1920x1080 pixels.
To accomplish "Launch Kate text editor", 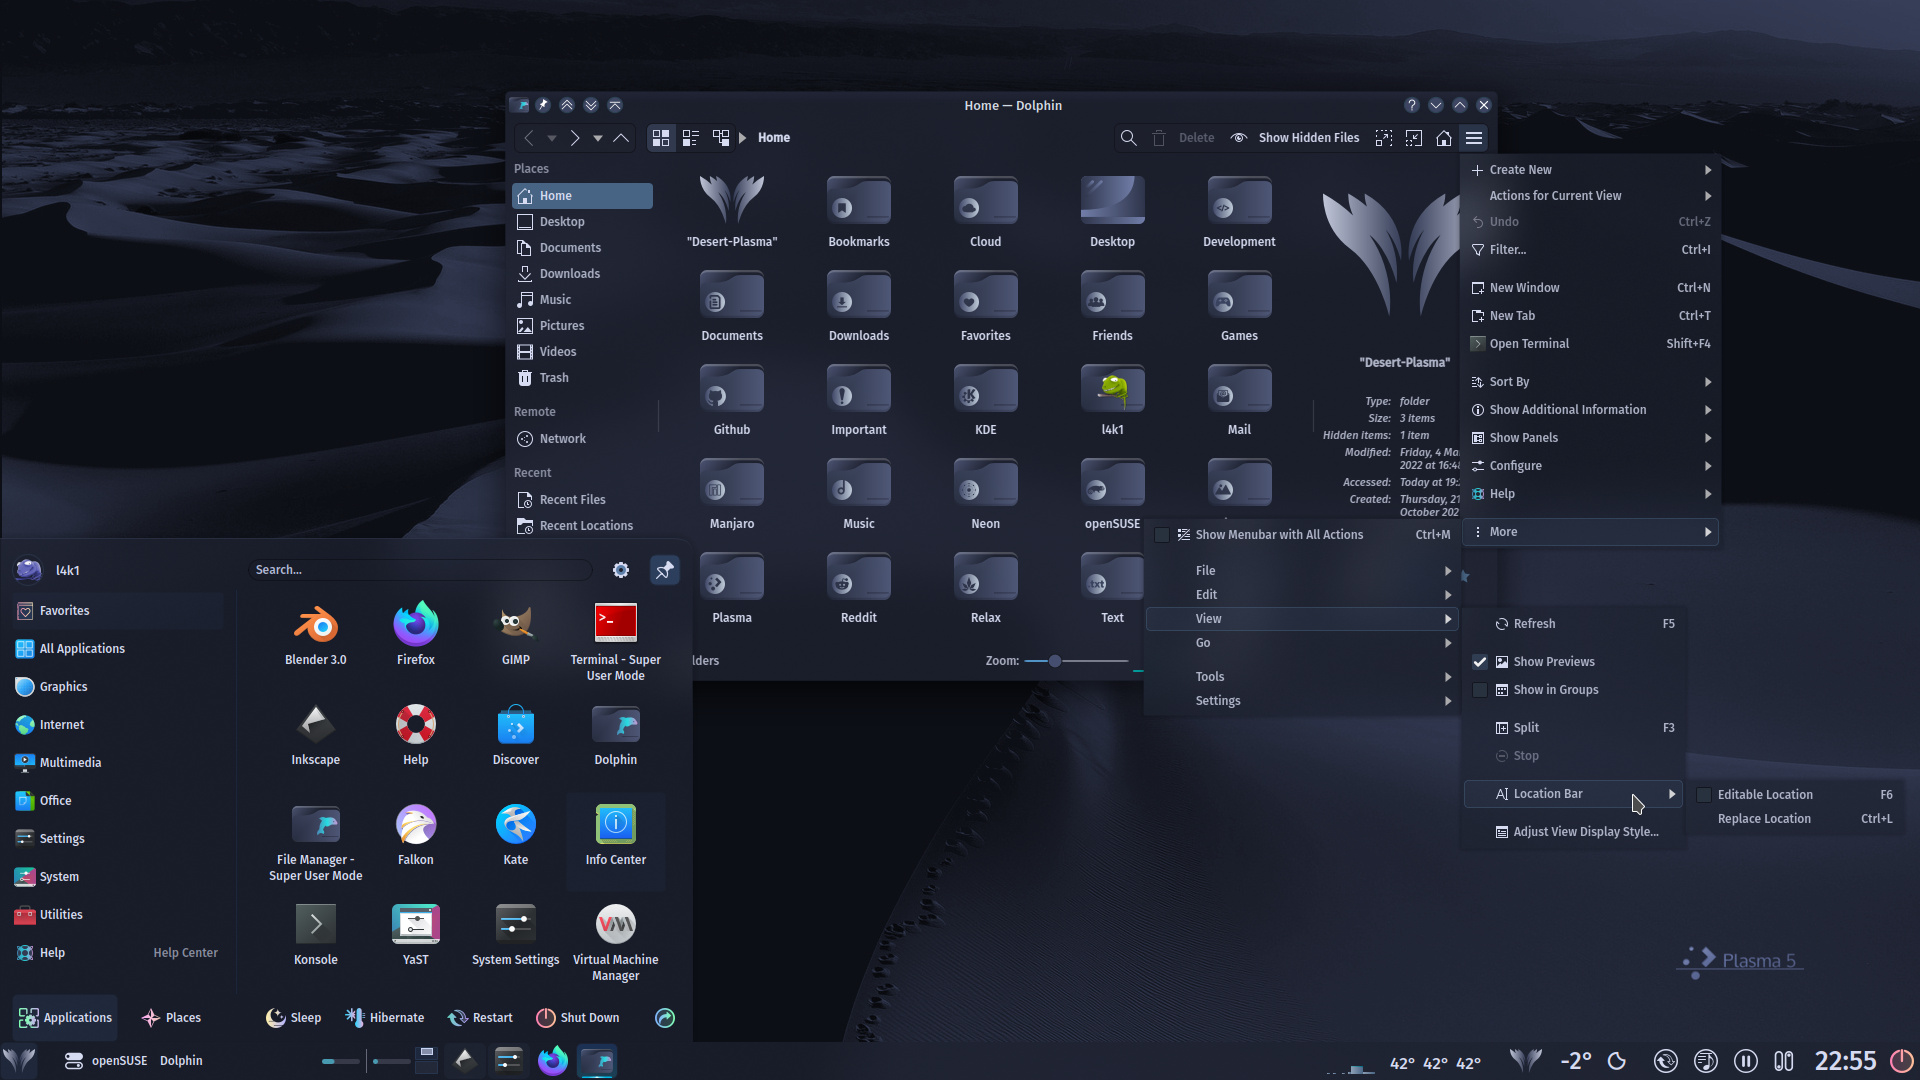I will point(516,835).
